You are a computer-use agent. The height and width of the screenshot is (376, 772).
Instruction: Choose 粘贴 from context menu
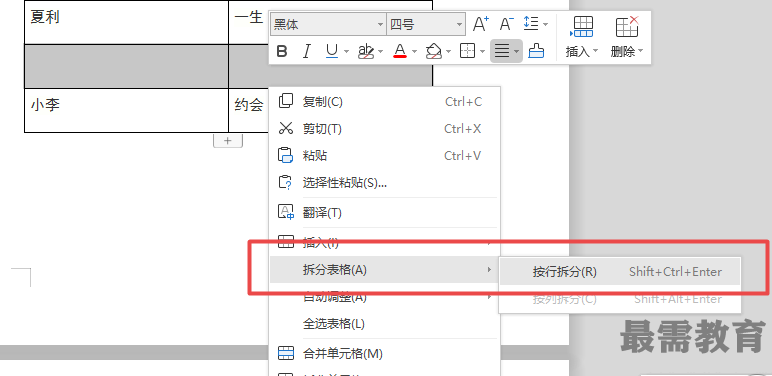pos(385,156)
